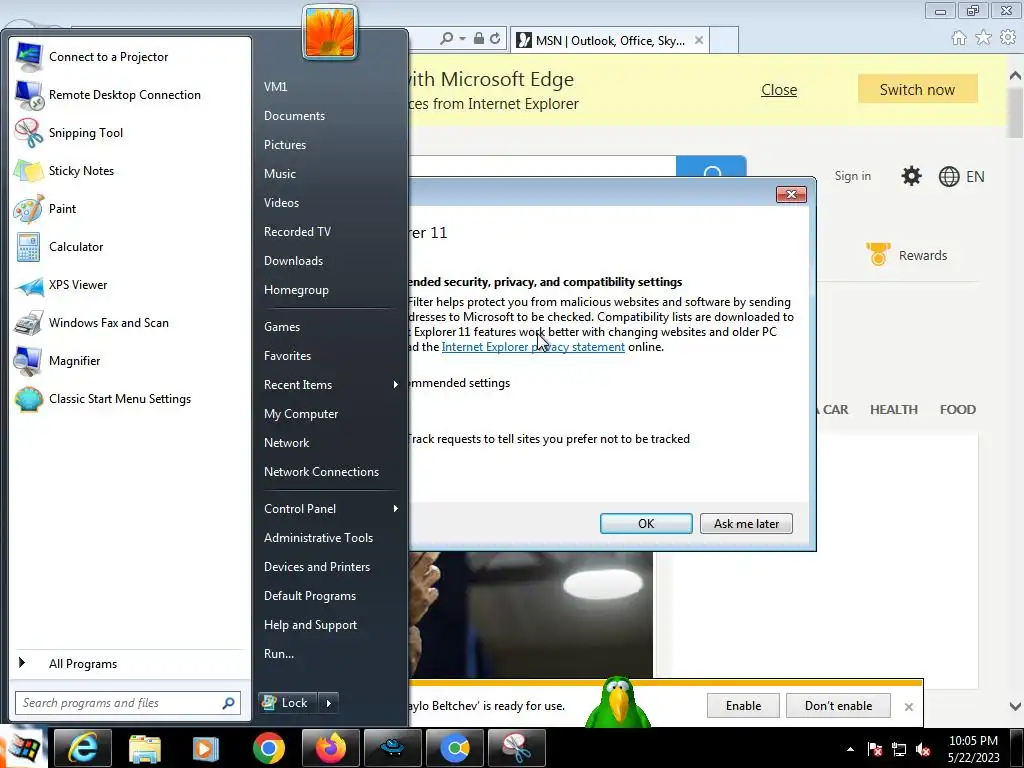Open Pictures folder in Start menu
This screenshot has height=768, width=1024.
(x=285, y=145)
